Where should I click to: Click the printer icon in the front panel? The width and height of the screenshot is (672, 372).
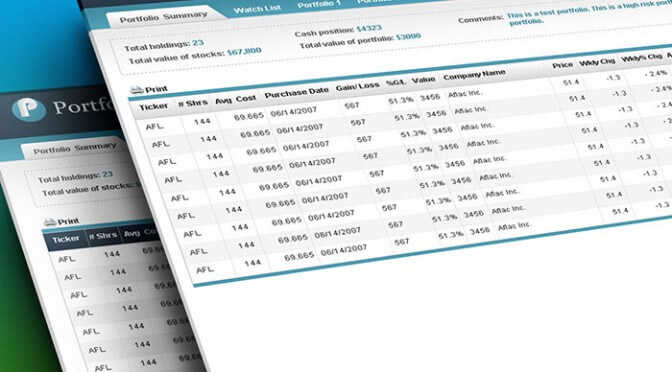click(x=137, y=90)
